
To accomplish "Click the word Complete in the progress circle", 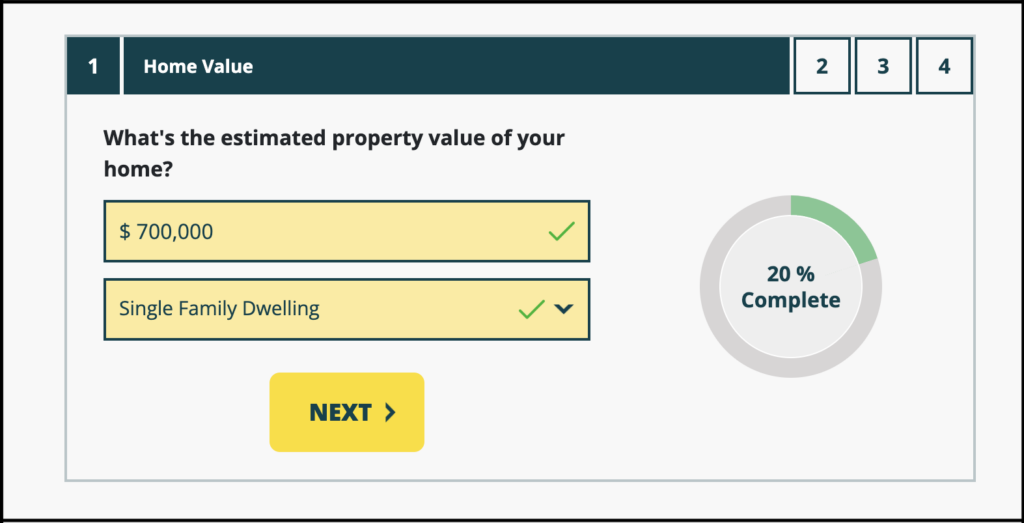I will 790,300.
